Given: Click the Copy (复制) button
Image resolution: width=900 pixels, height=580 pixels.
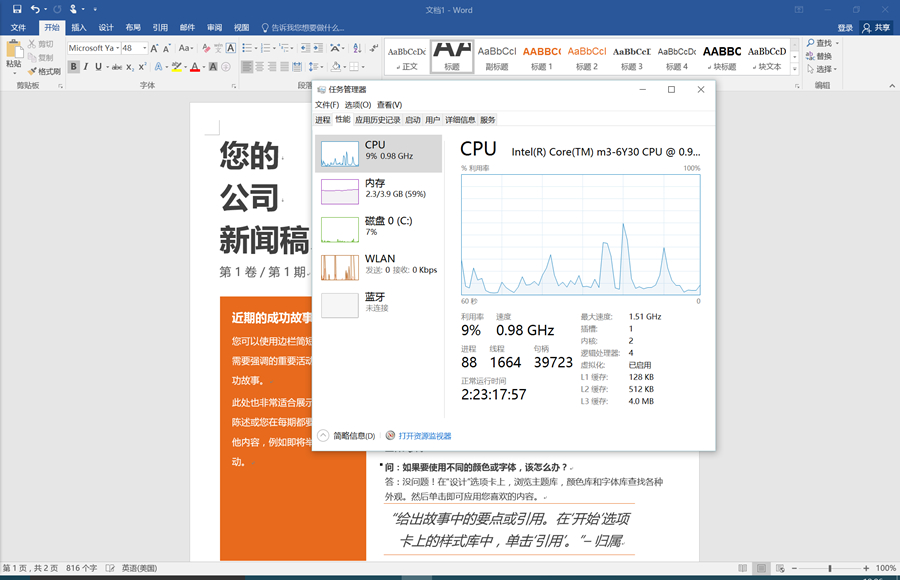Looking at the screenshot, I should [x=41, y=57].
